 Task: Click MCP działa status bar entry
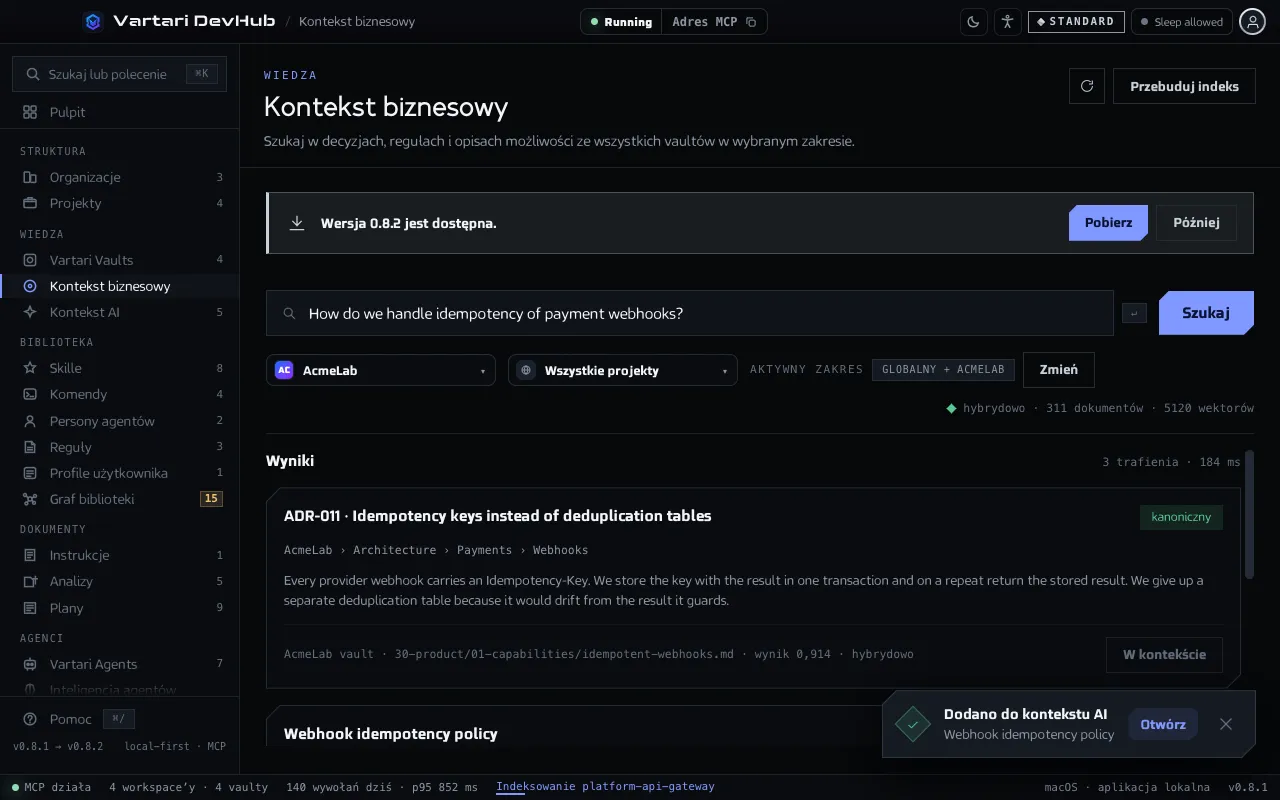tap(51, 787)
